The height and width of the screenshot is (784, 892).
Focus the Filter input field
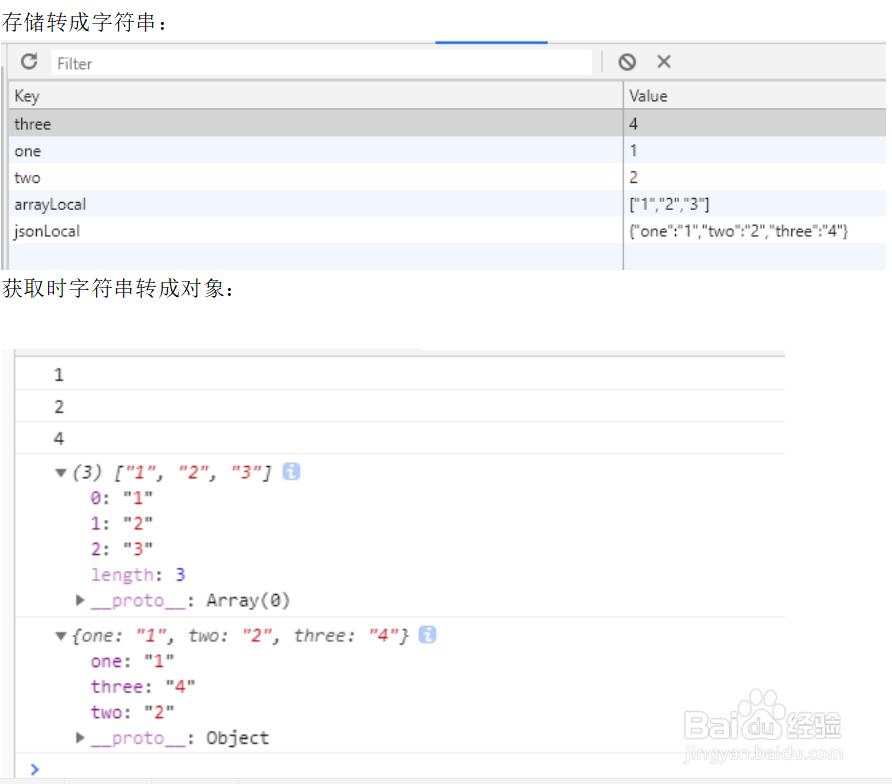point(322,63)
